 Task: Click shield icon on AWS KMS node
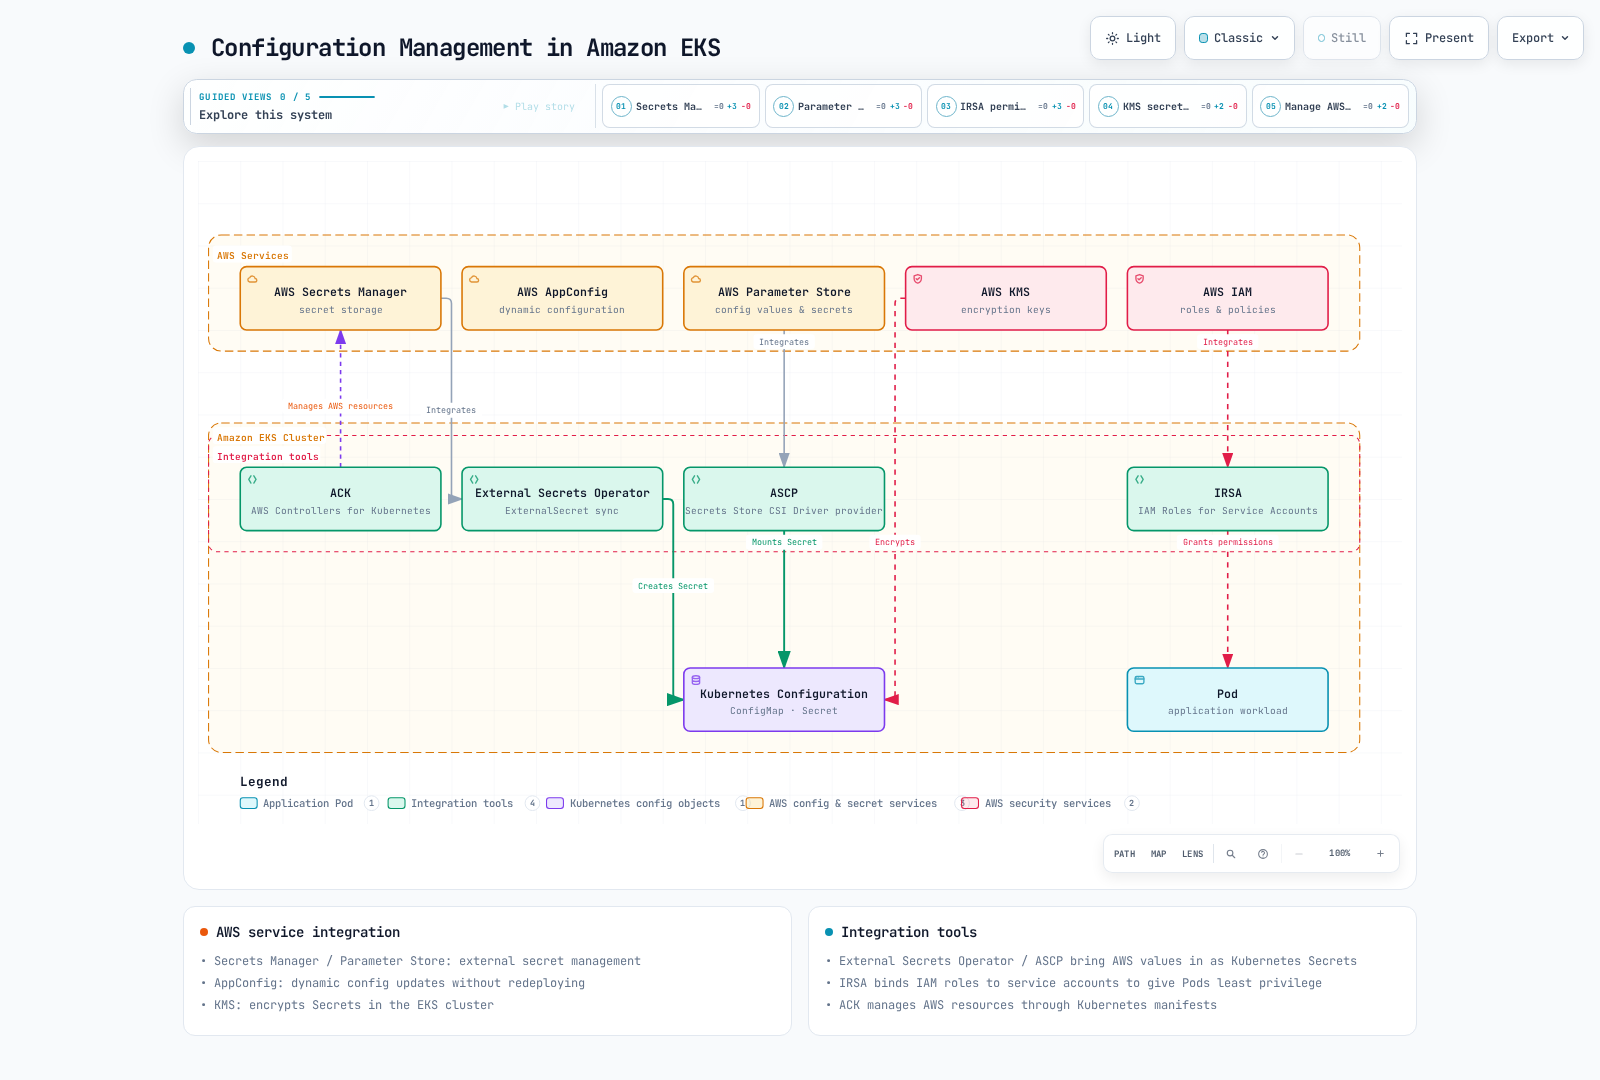(918, 279)
